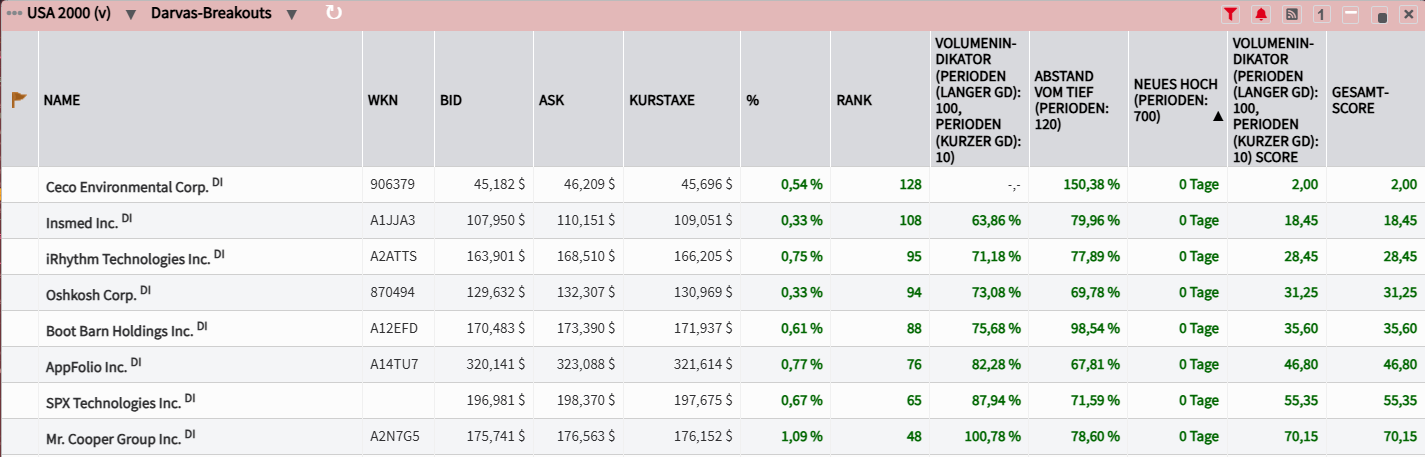Screen dimensions: 1425x457
Task: Sort by the ASK column header
Action: (x=552, y=100)
